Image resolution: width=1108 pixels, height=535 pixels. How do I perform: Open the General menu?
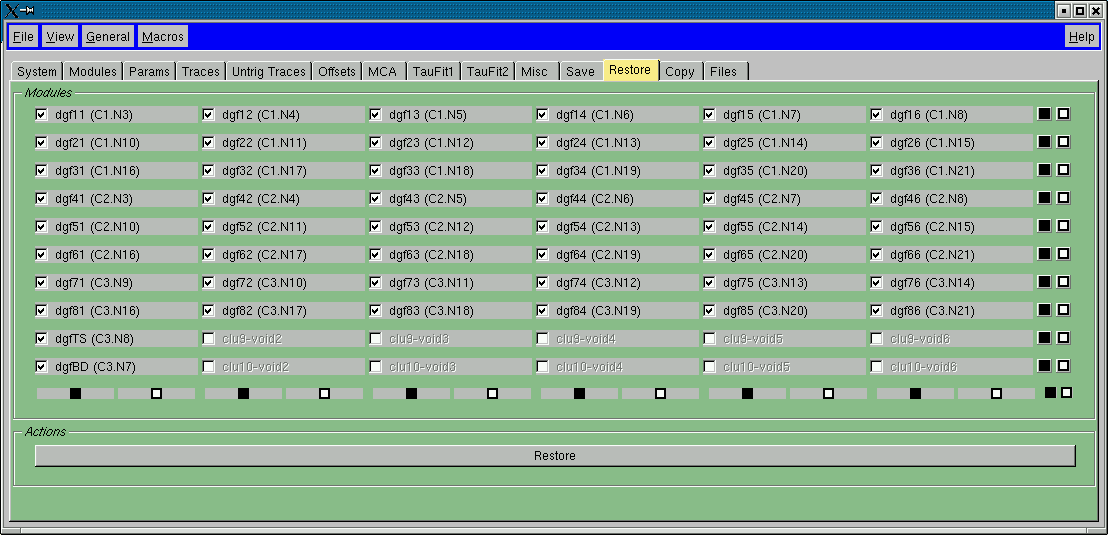click(107, 37)
